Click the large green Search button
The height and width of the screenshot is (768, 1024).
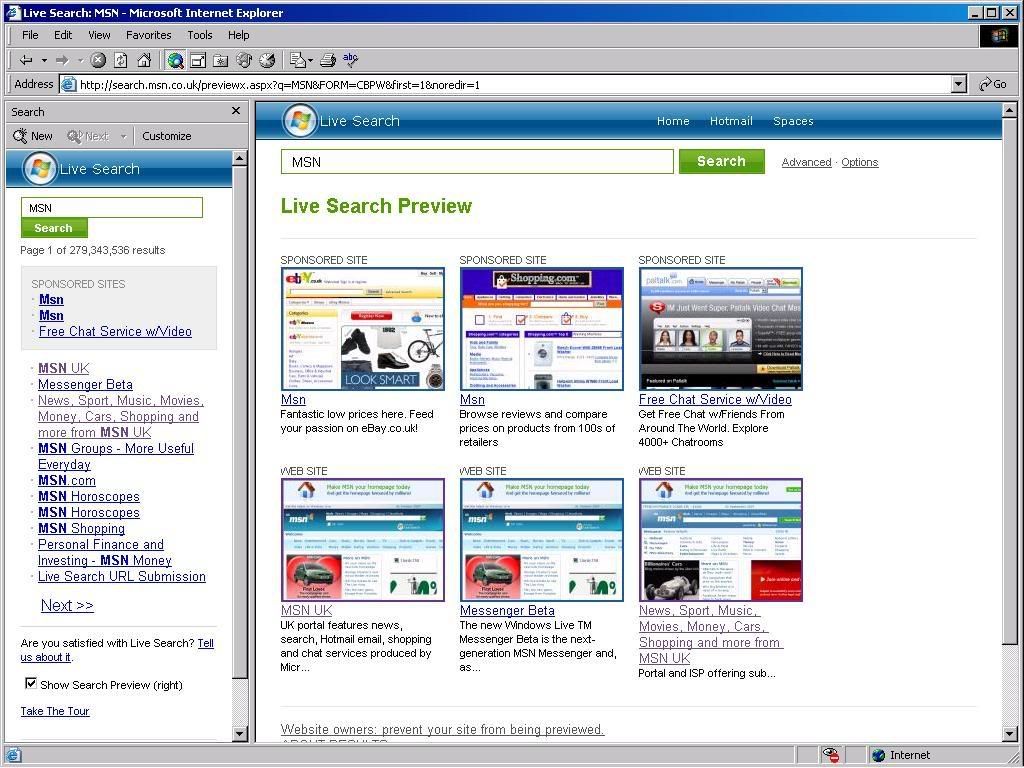click(722, 161)
